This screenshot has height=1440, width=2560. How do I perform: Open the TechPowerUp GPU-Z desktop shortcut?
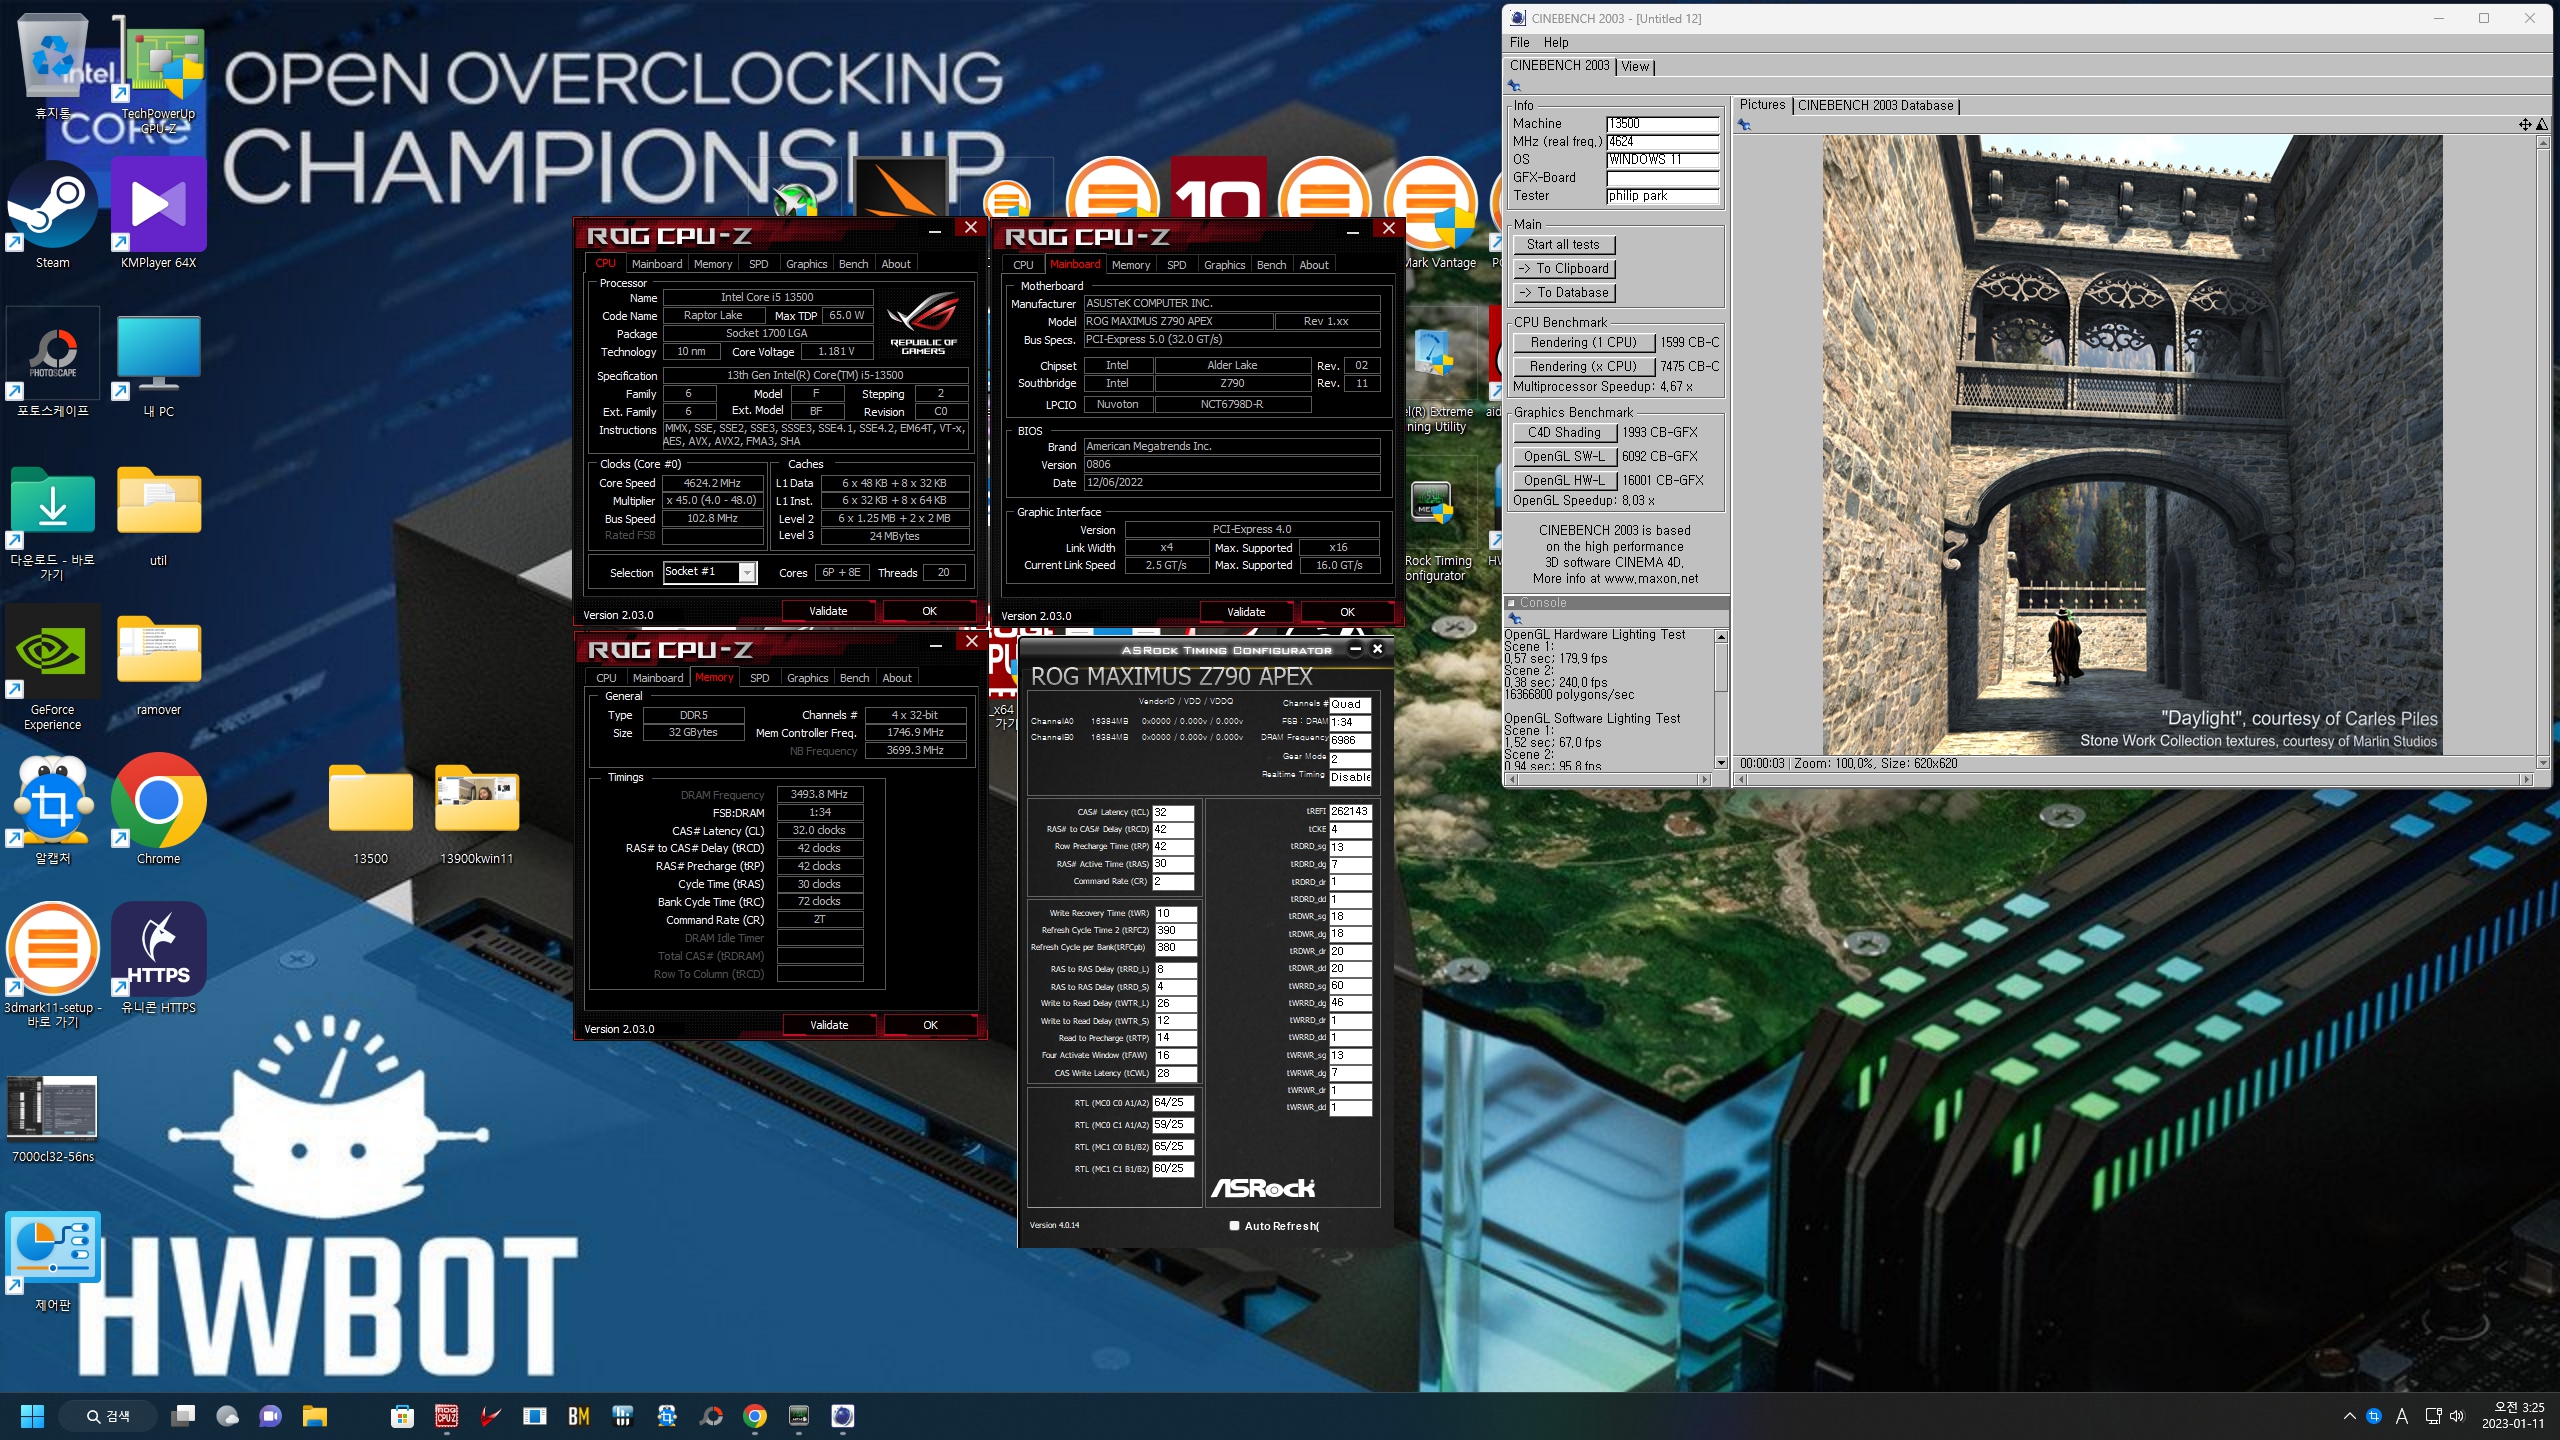(x=158, y=75)
